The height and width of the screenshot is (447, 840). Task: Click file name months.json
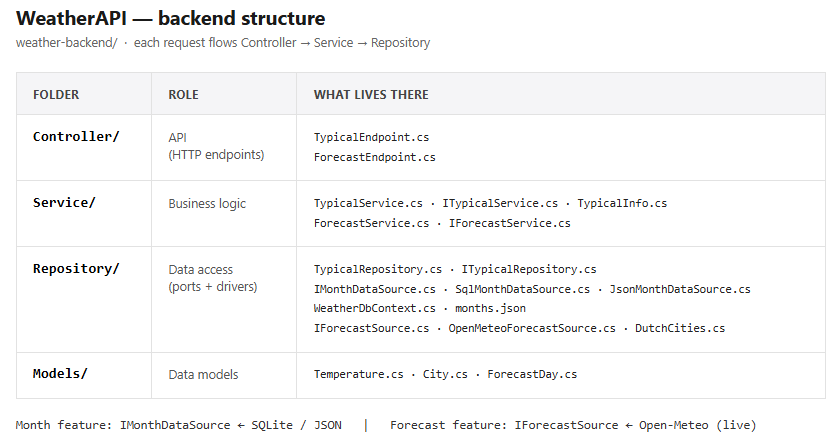(490, 308)
